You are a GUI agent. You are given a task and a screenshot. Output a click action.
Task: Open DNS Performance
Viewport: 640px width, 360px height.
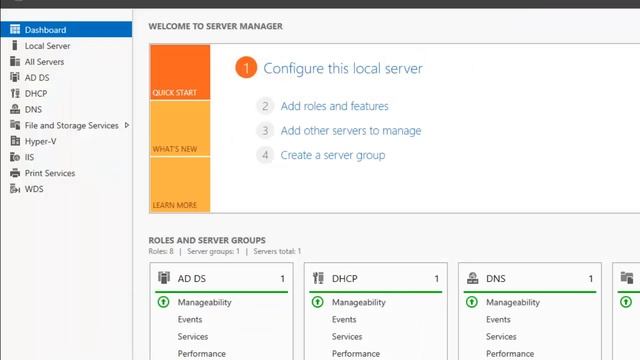(510, 354)
